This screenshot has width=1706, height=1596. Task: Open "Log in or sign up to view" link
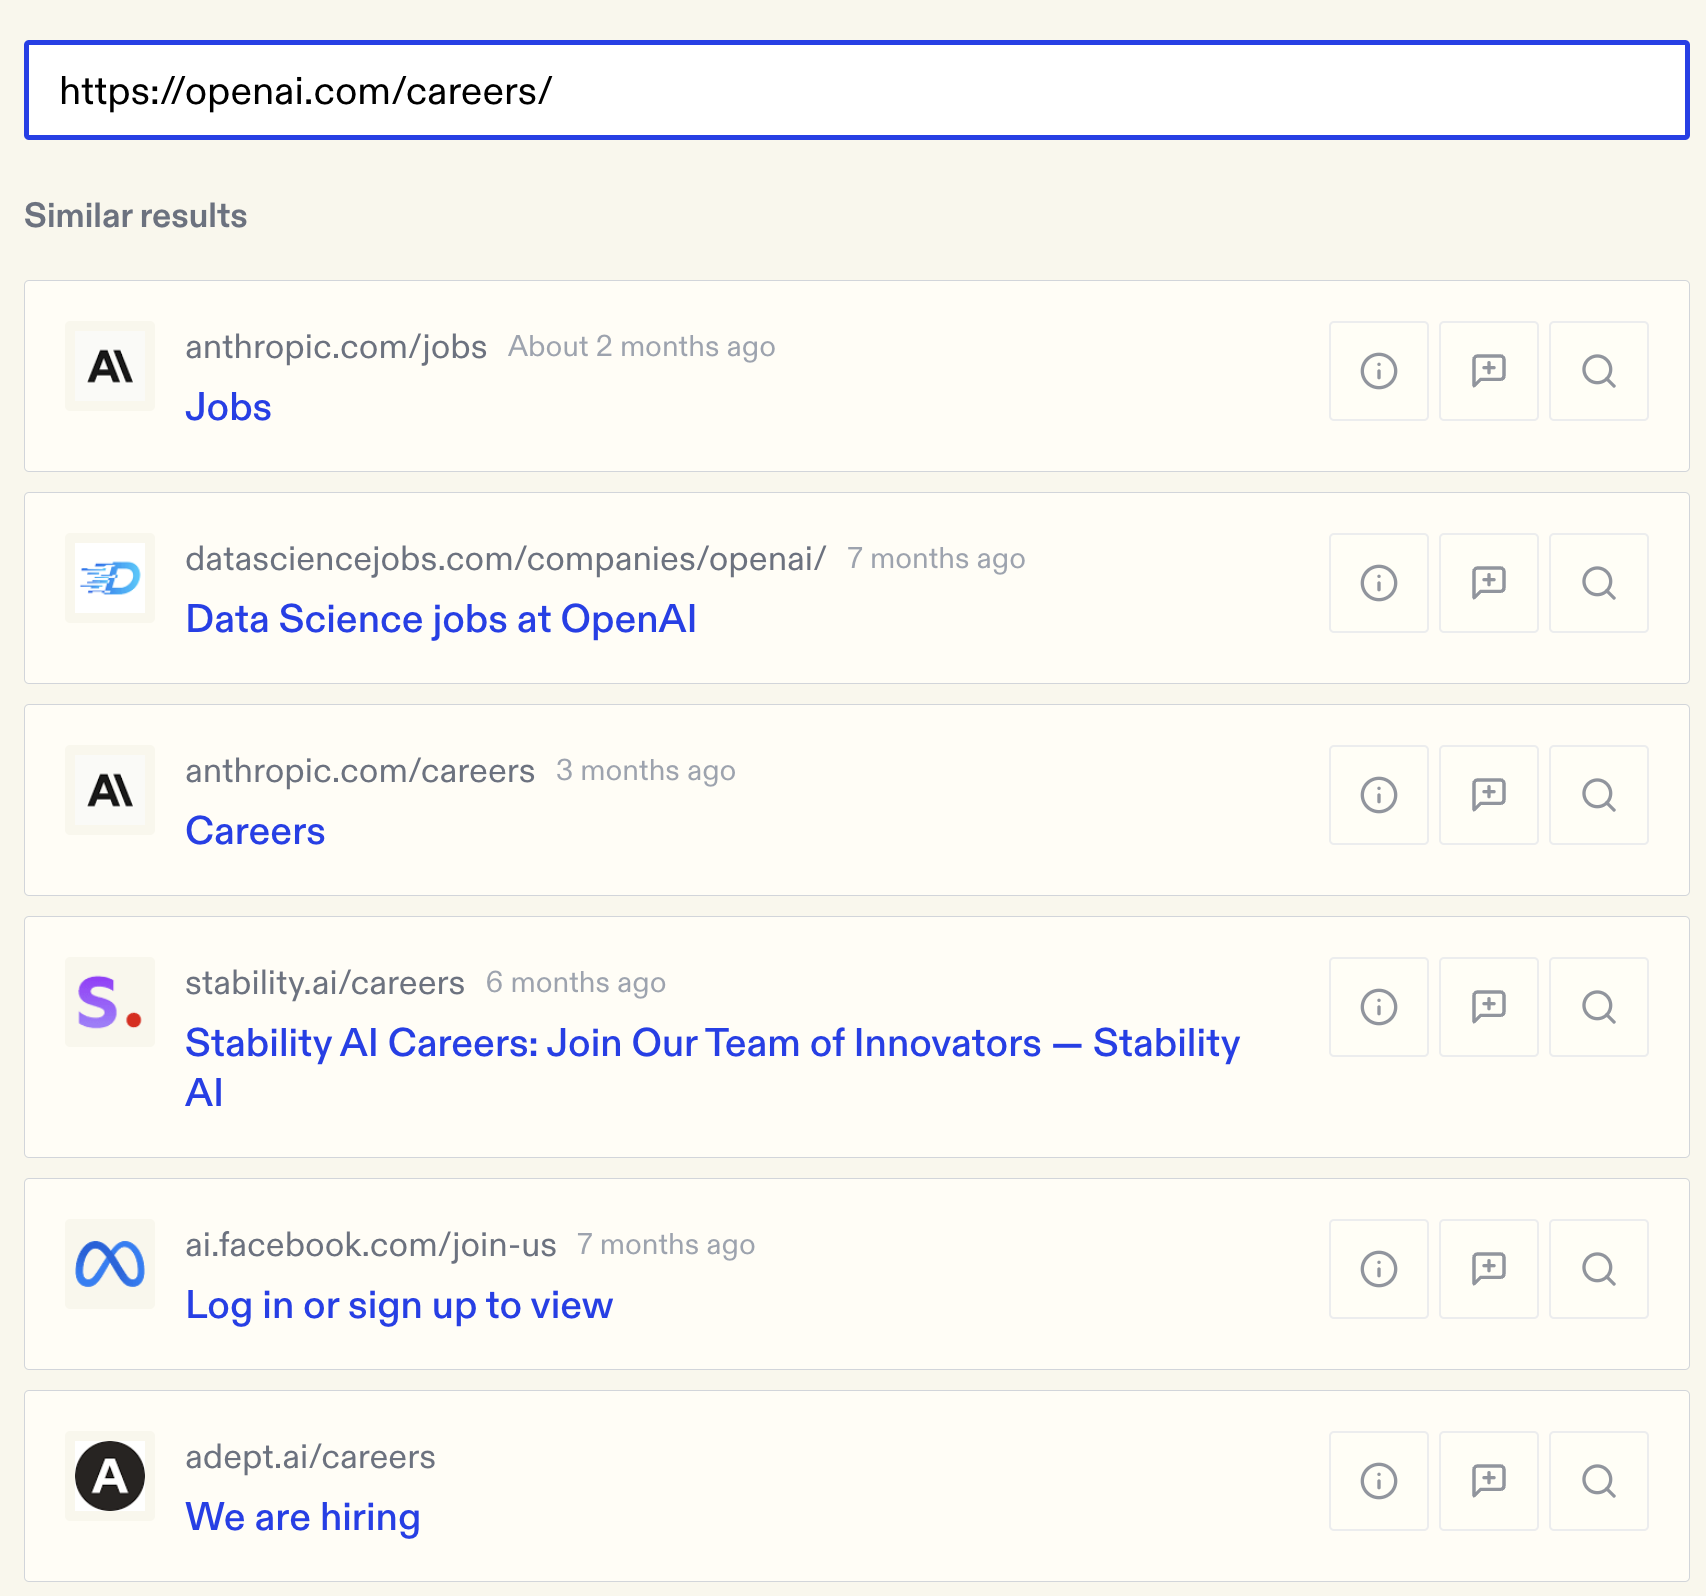(x=399, y=1305)
